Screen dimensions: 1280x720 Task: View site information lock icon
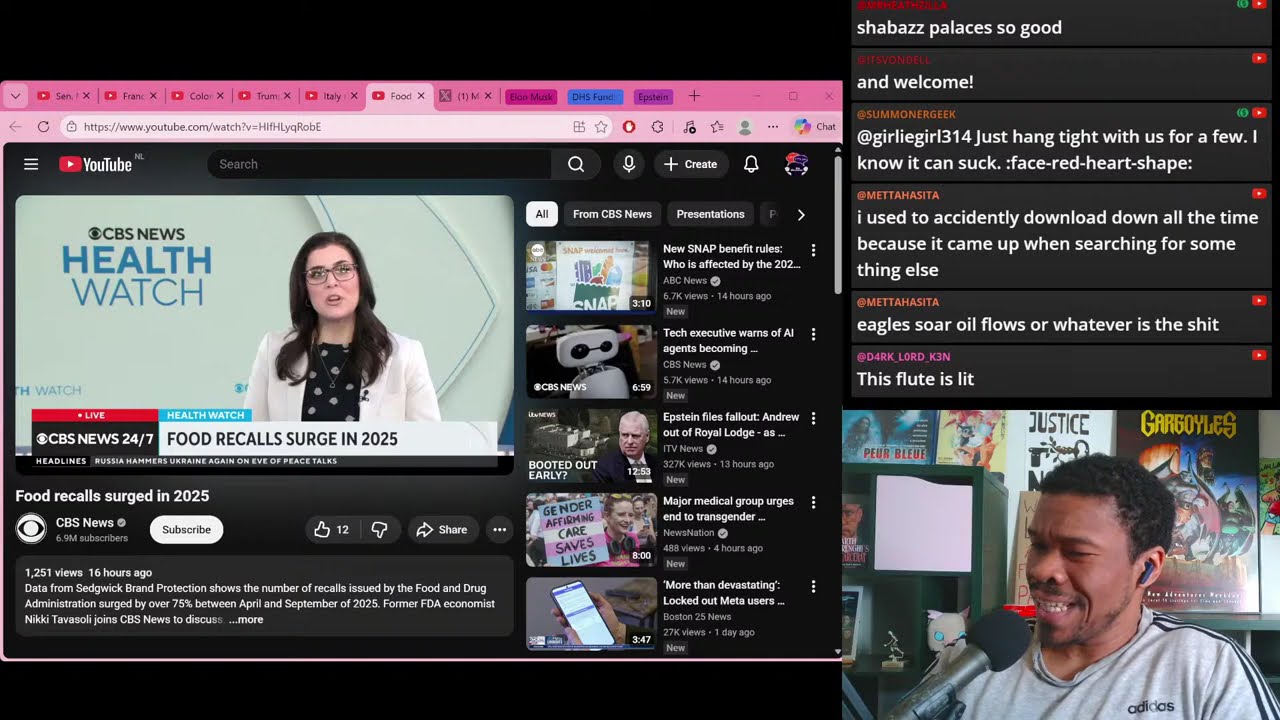pos(70,127)
